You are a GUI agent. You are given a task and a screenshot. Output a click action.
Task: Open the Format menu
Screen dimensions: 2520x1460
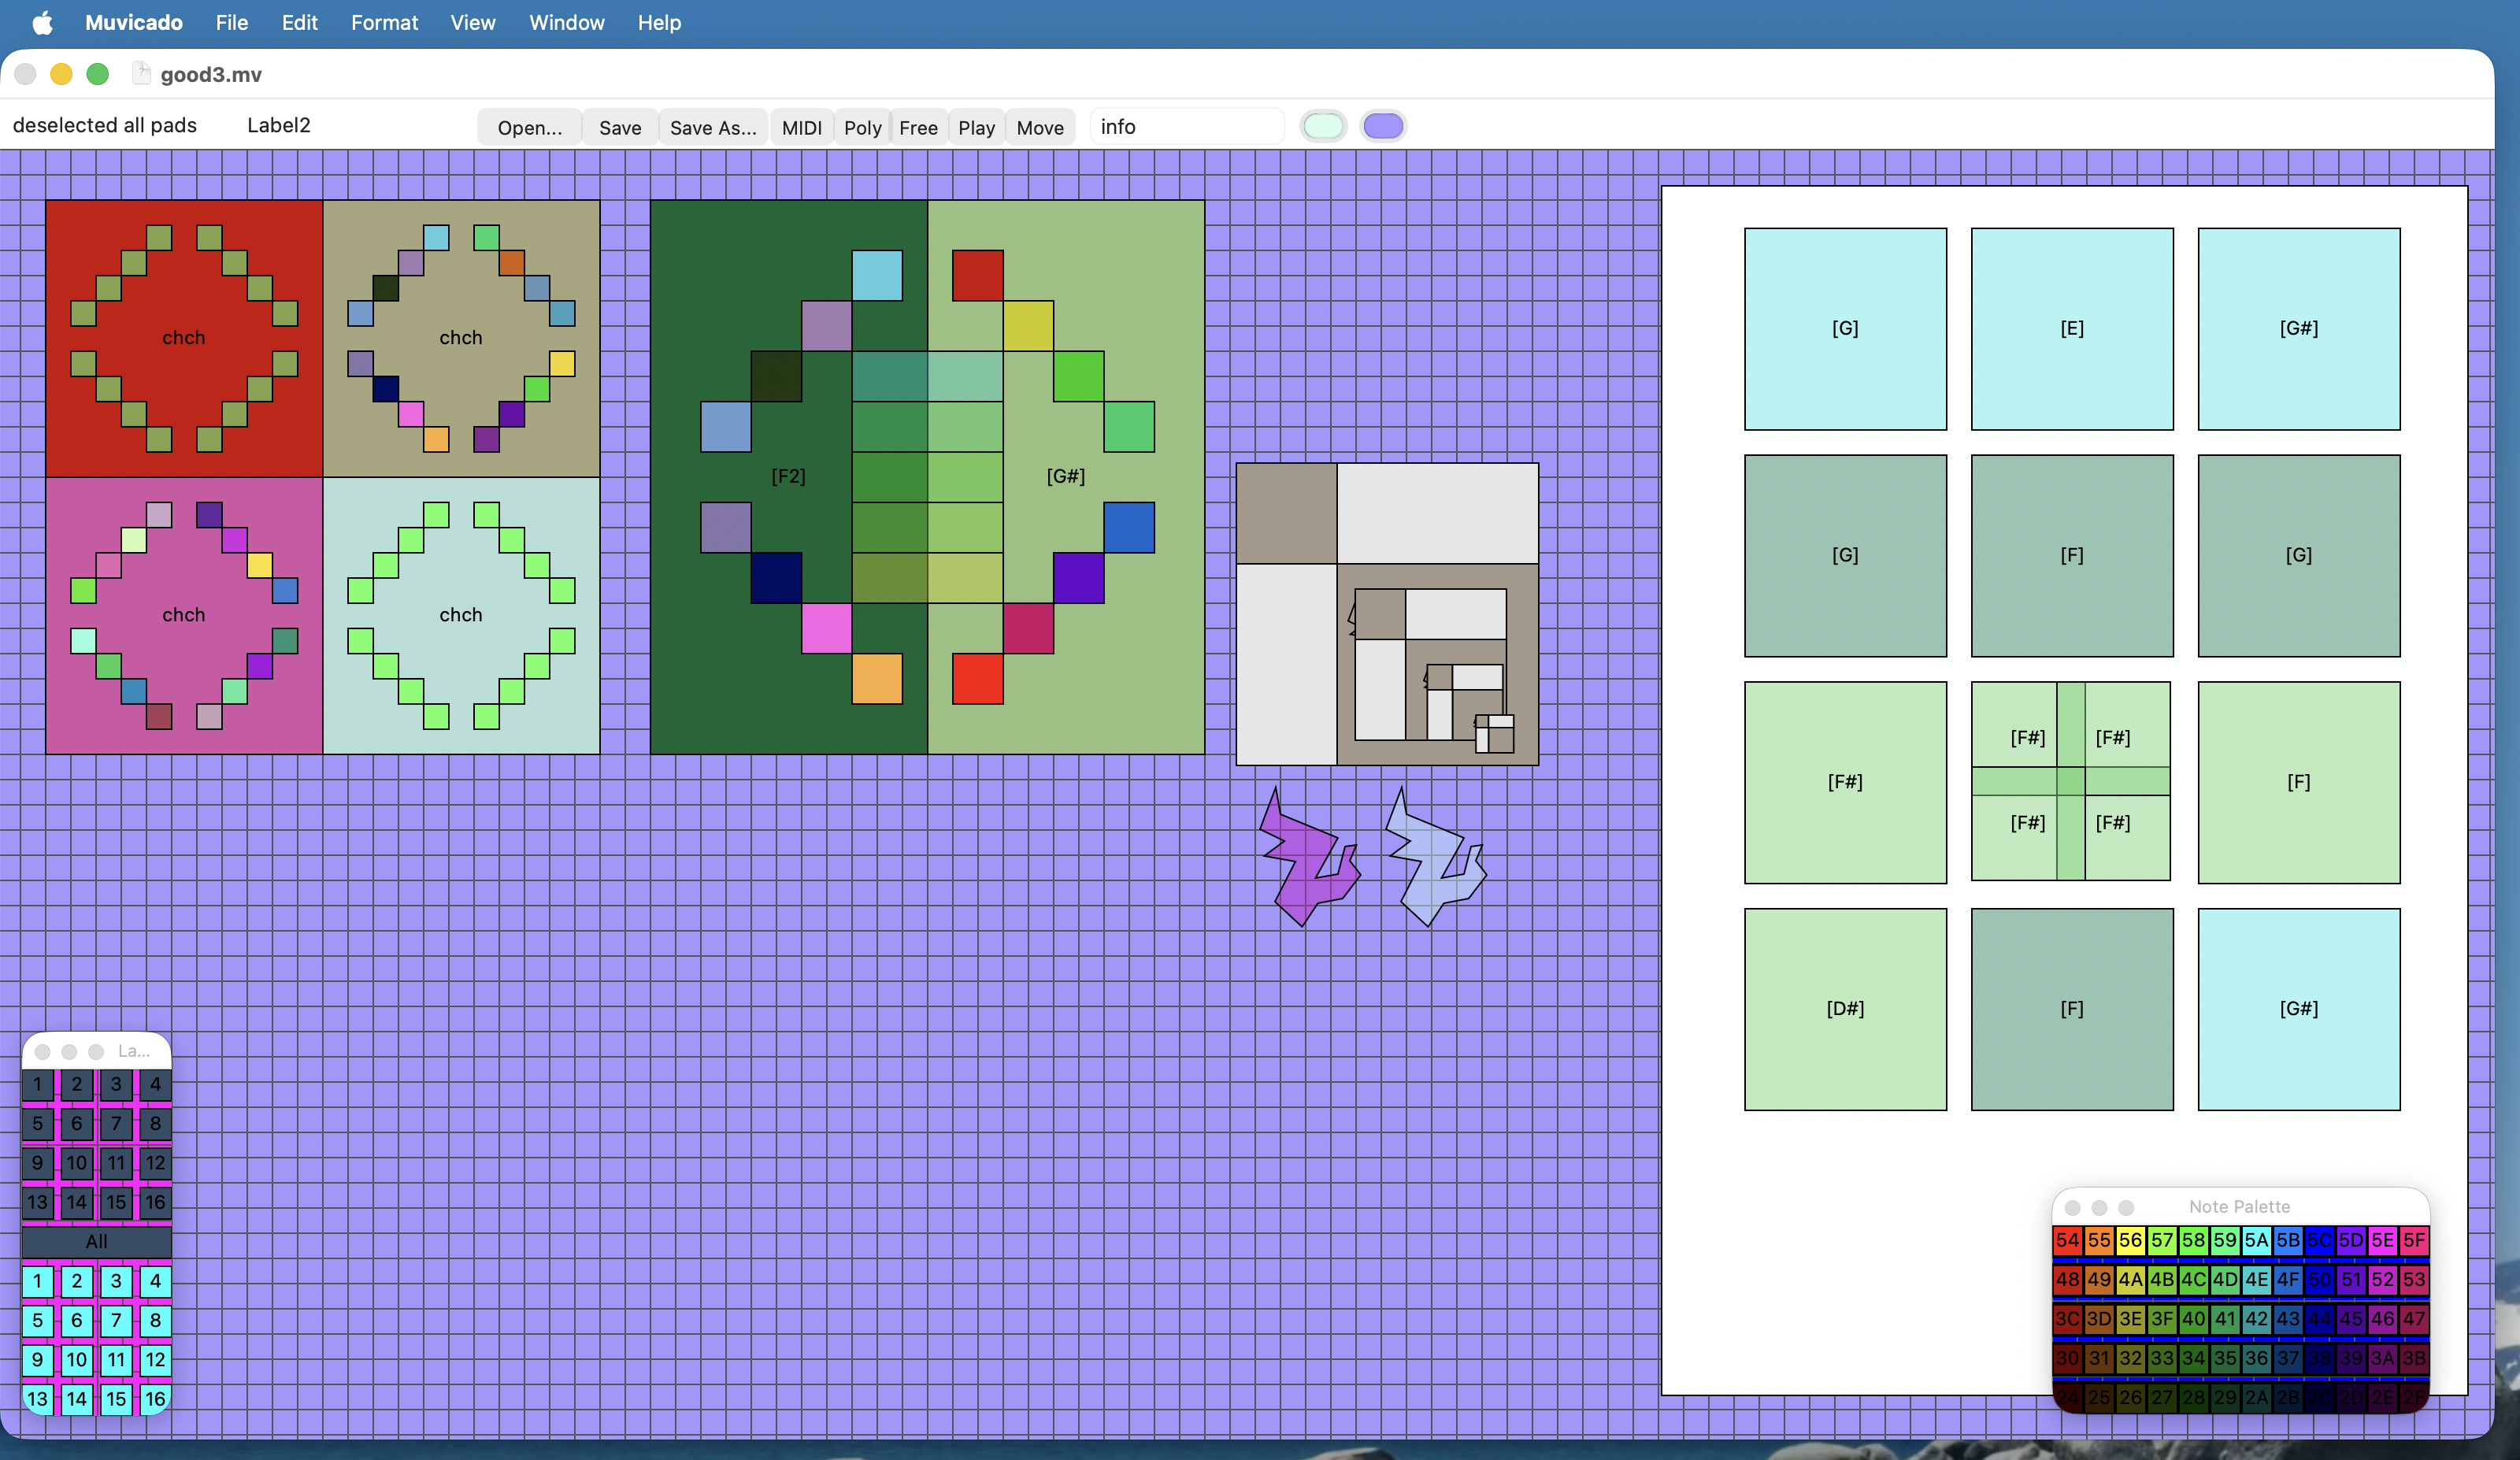tap(384, 22)
